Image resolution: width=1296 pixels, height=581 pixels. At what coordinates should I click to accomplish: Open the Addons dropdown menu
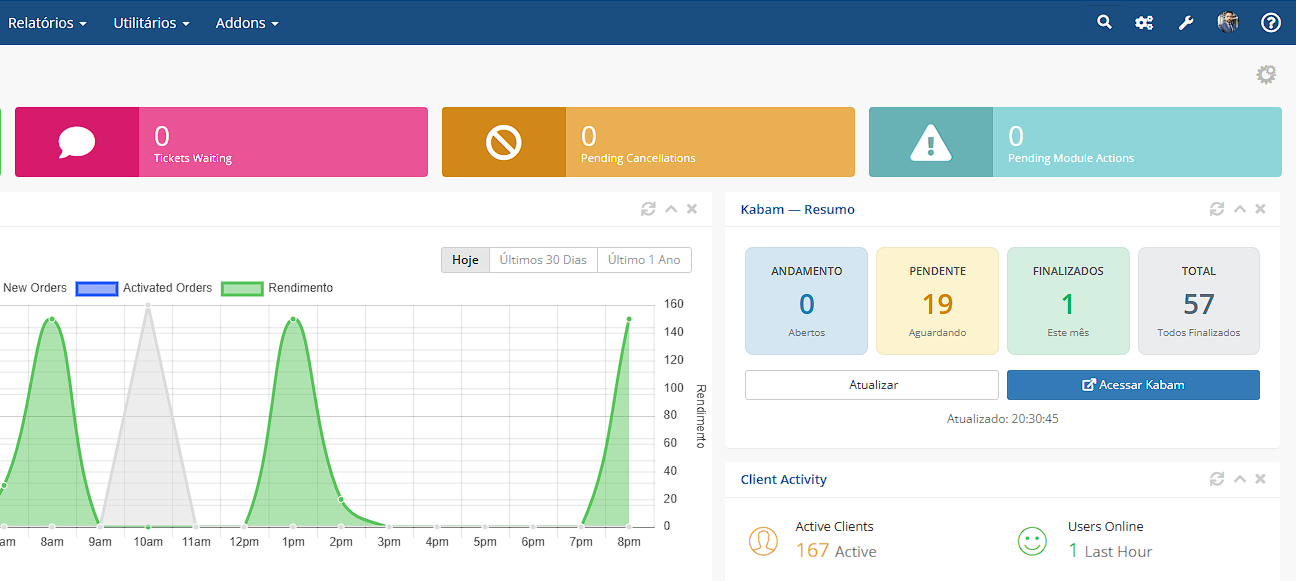247,22
